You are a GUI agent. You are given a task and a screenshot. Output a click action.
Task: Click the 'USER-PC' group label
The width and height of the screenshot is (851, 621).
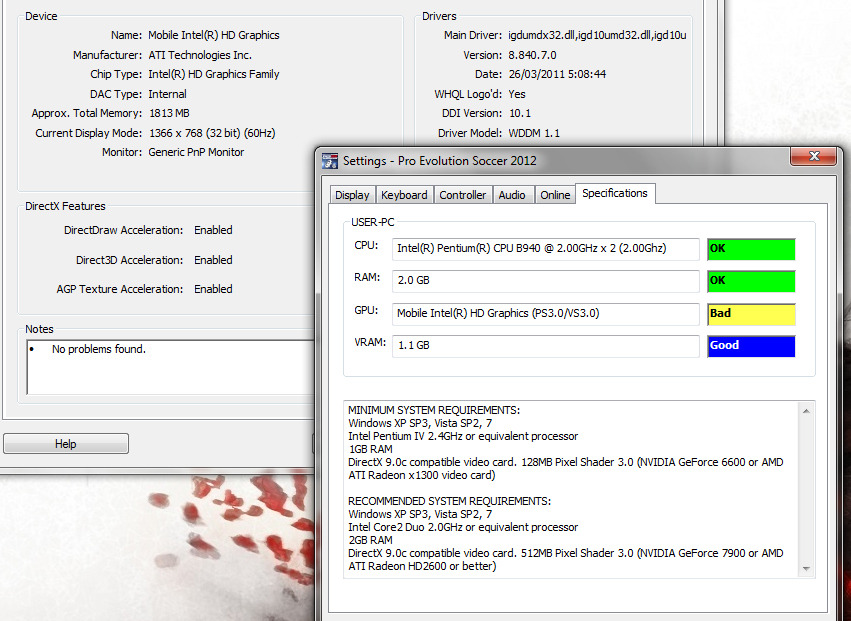pos(373,222)
